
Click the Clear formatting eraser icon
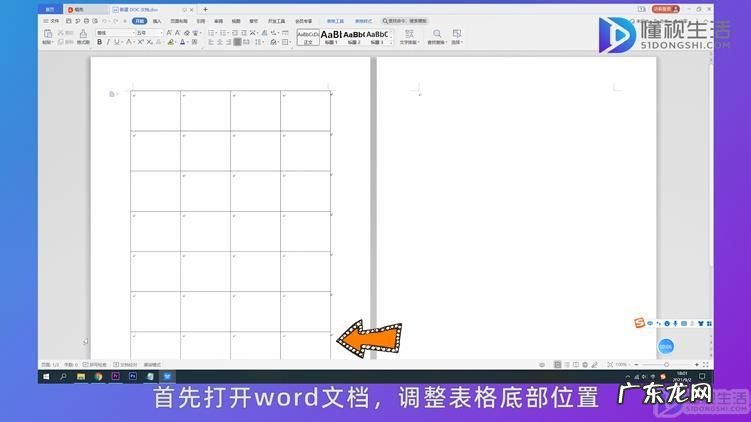coord(187,33)
